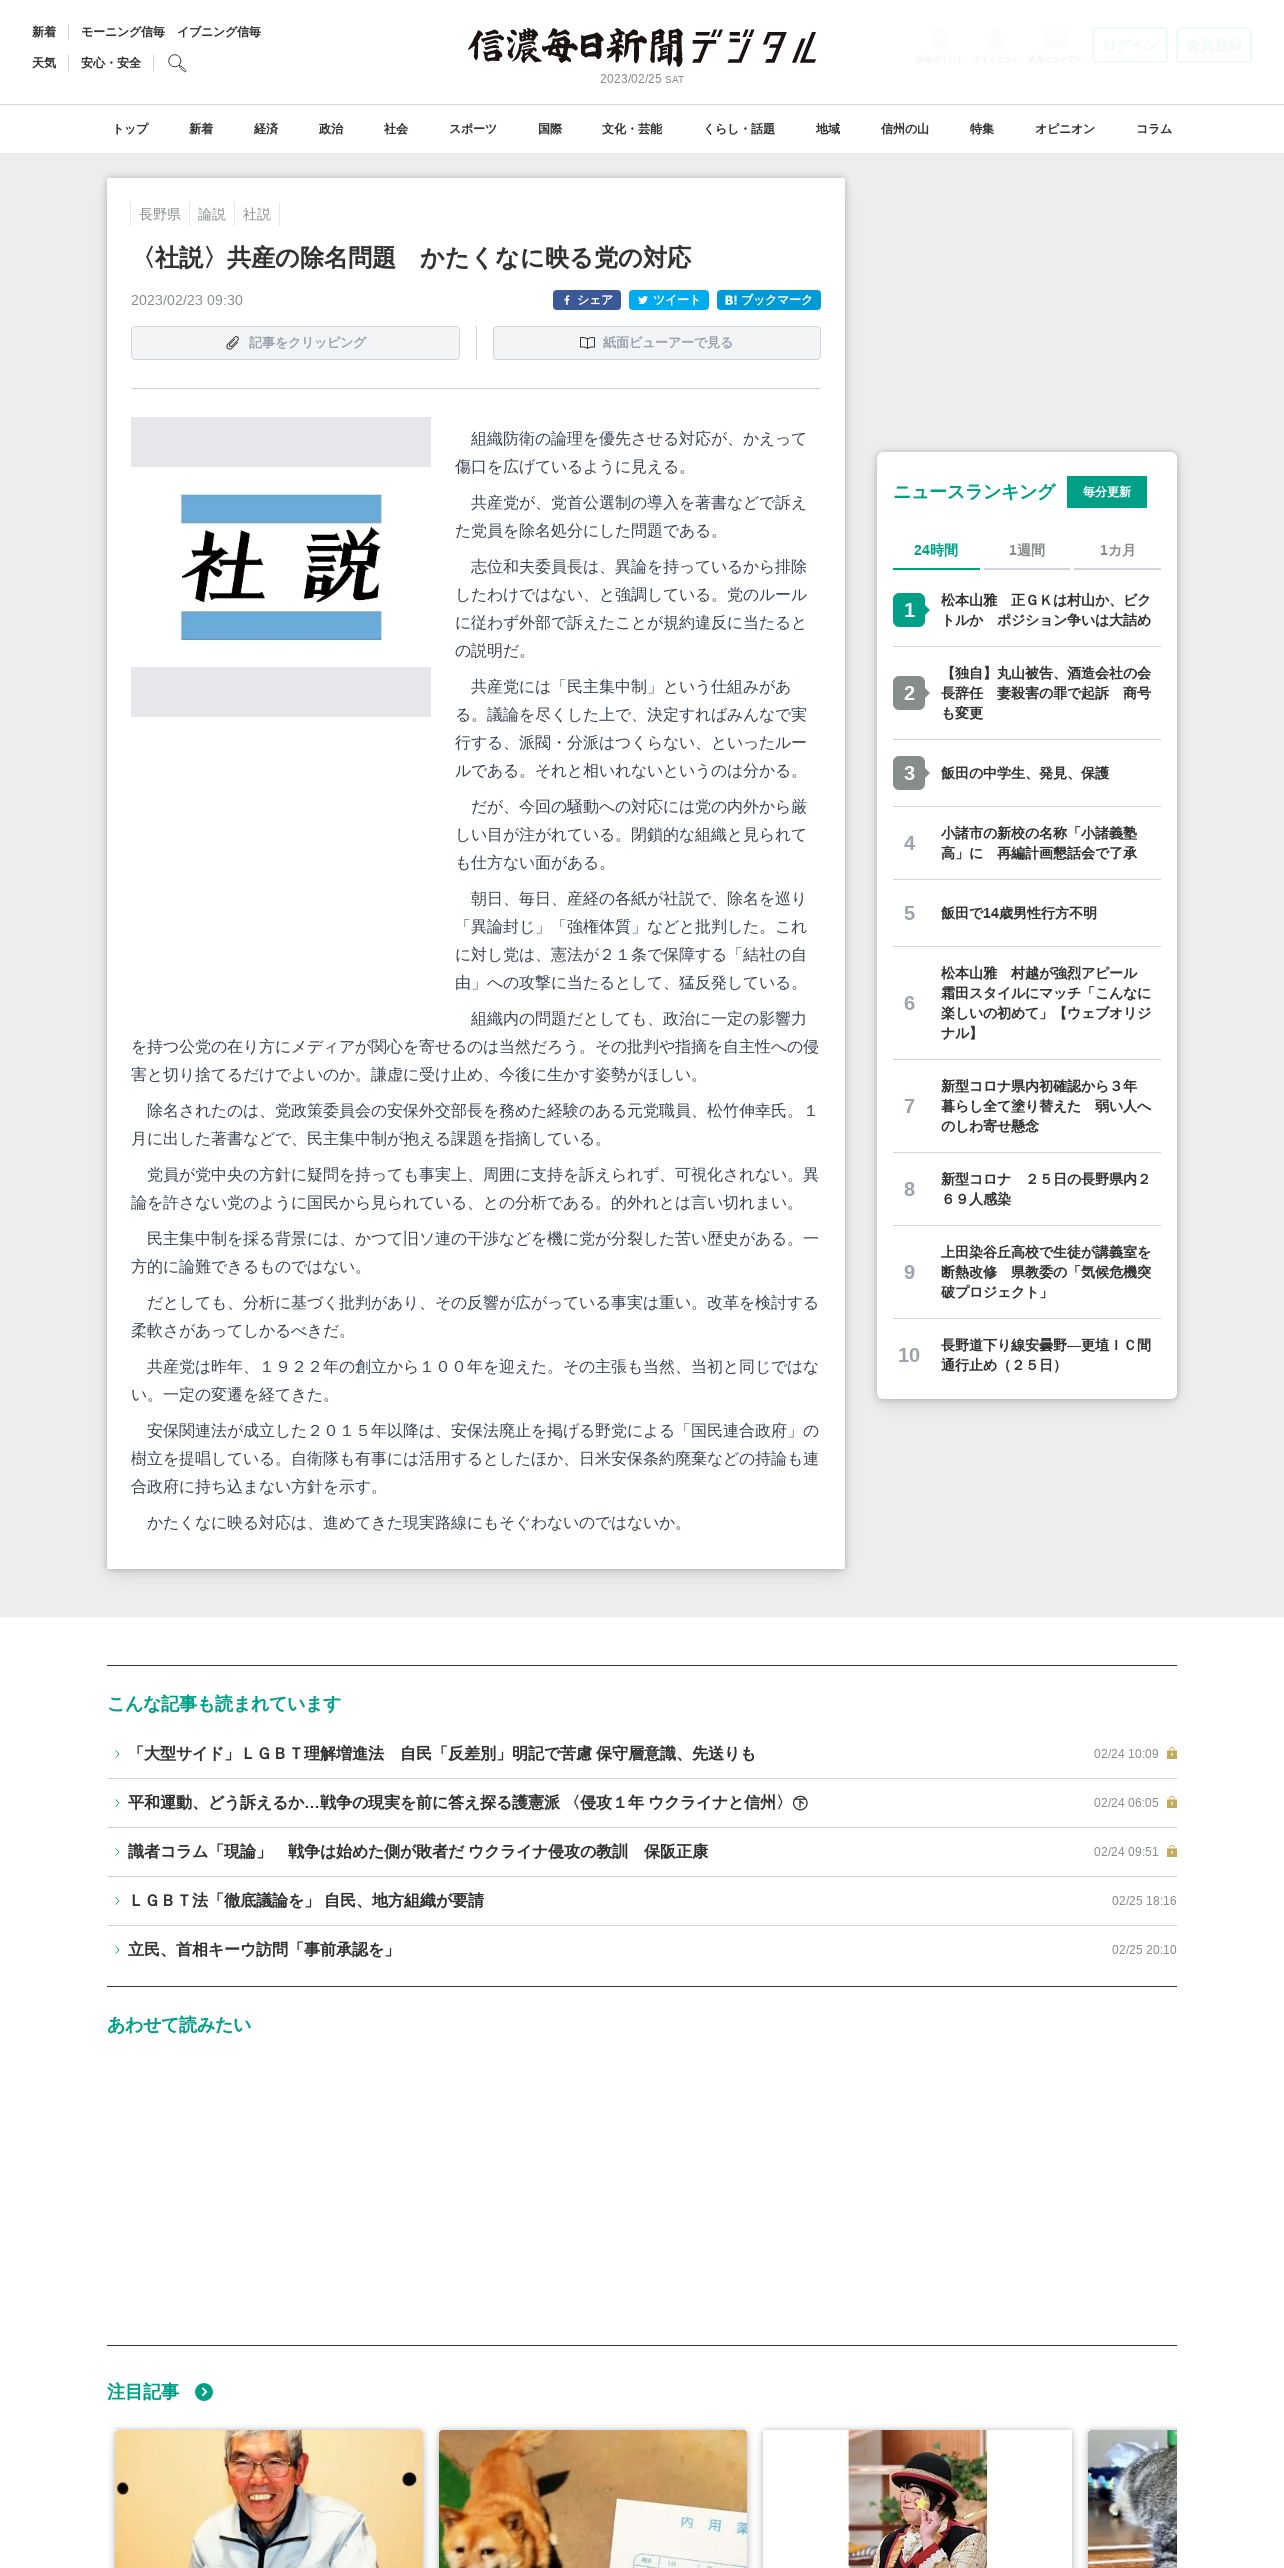Open faint 紙面ビューアー icon in header
Screen dimensions: 1284x2568
(x=1055, y=45)
